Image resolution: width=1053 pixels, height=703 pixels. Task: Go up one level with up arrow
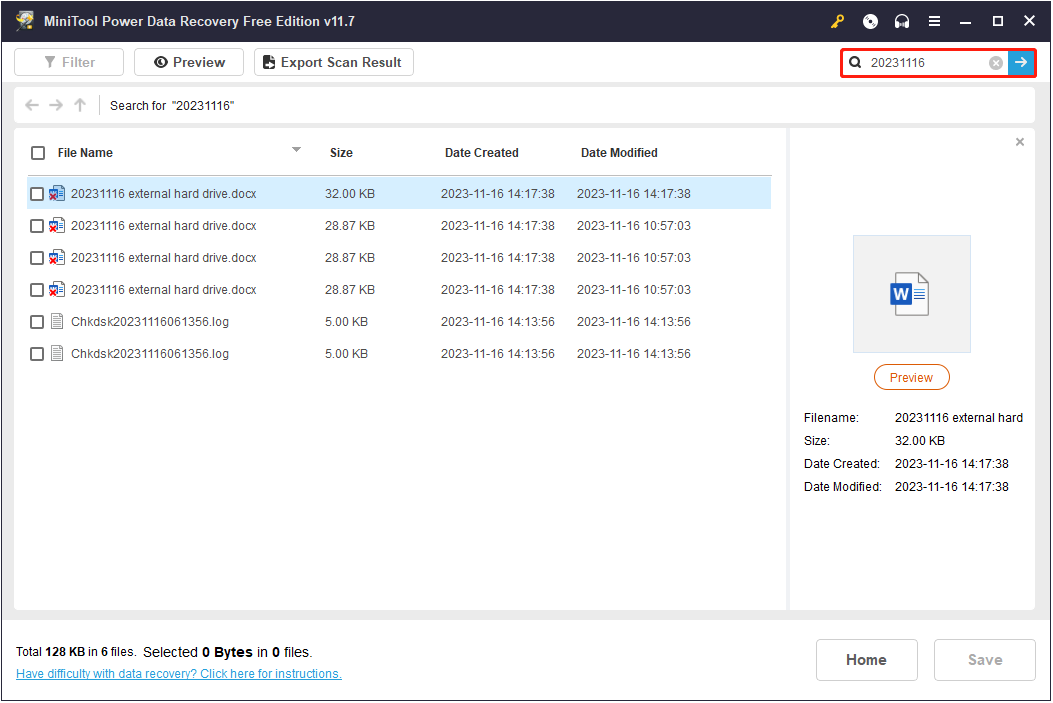pyautogui.click(x=80, y=105)
